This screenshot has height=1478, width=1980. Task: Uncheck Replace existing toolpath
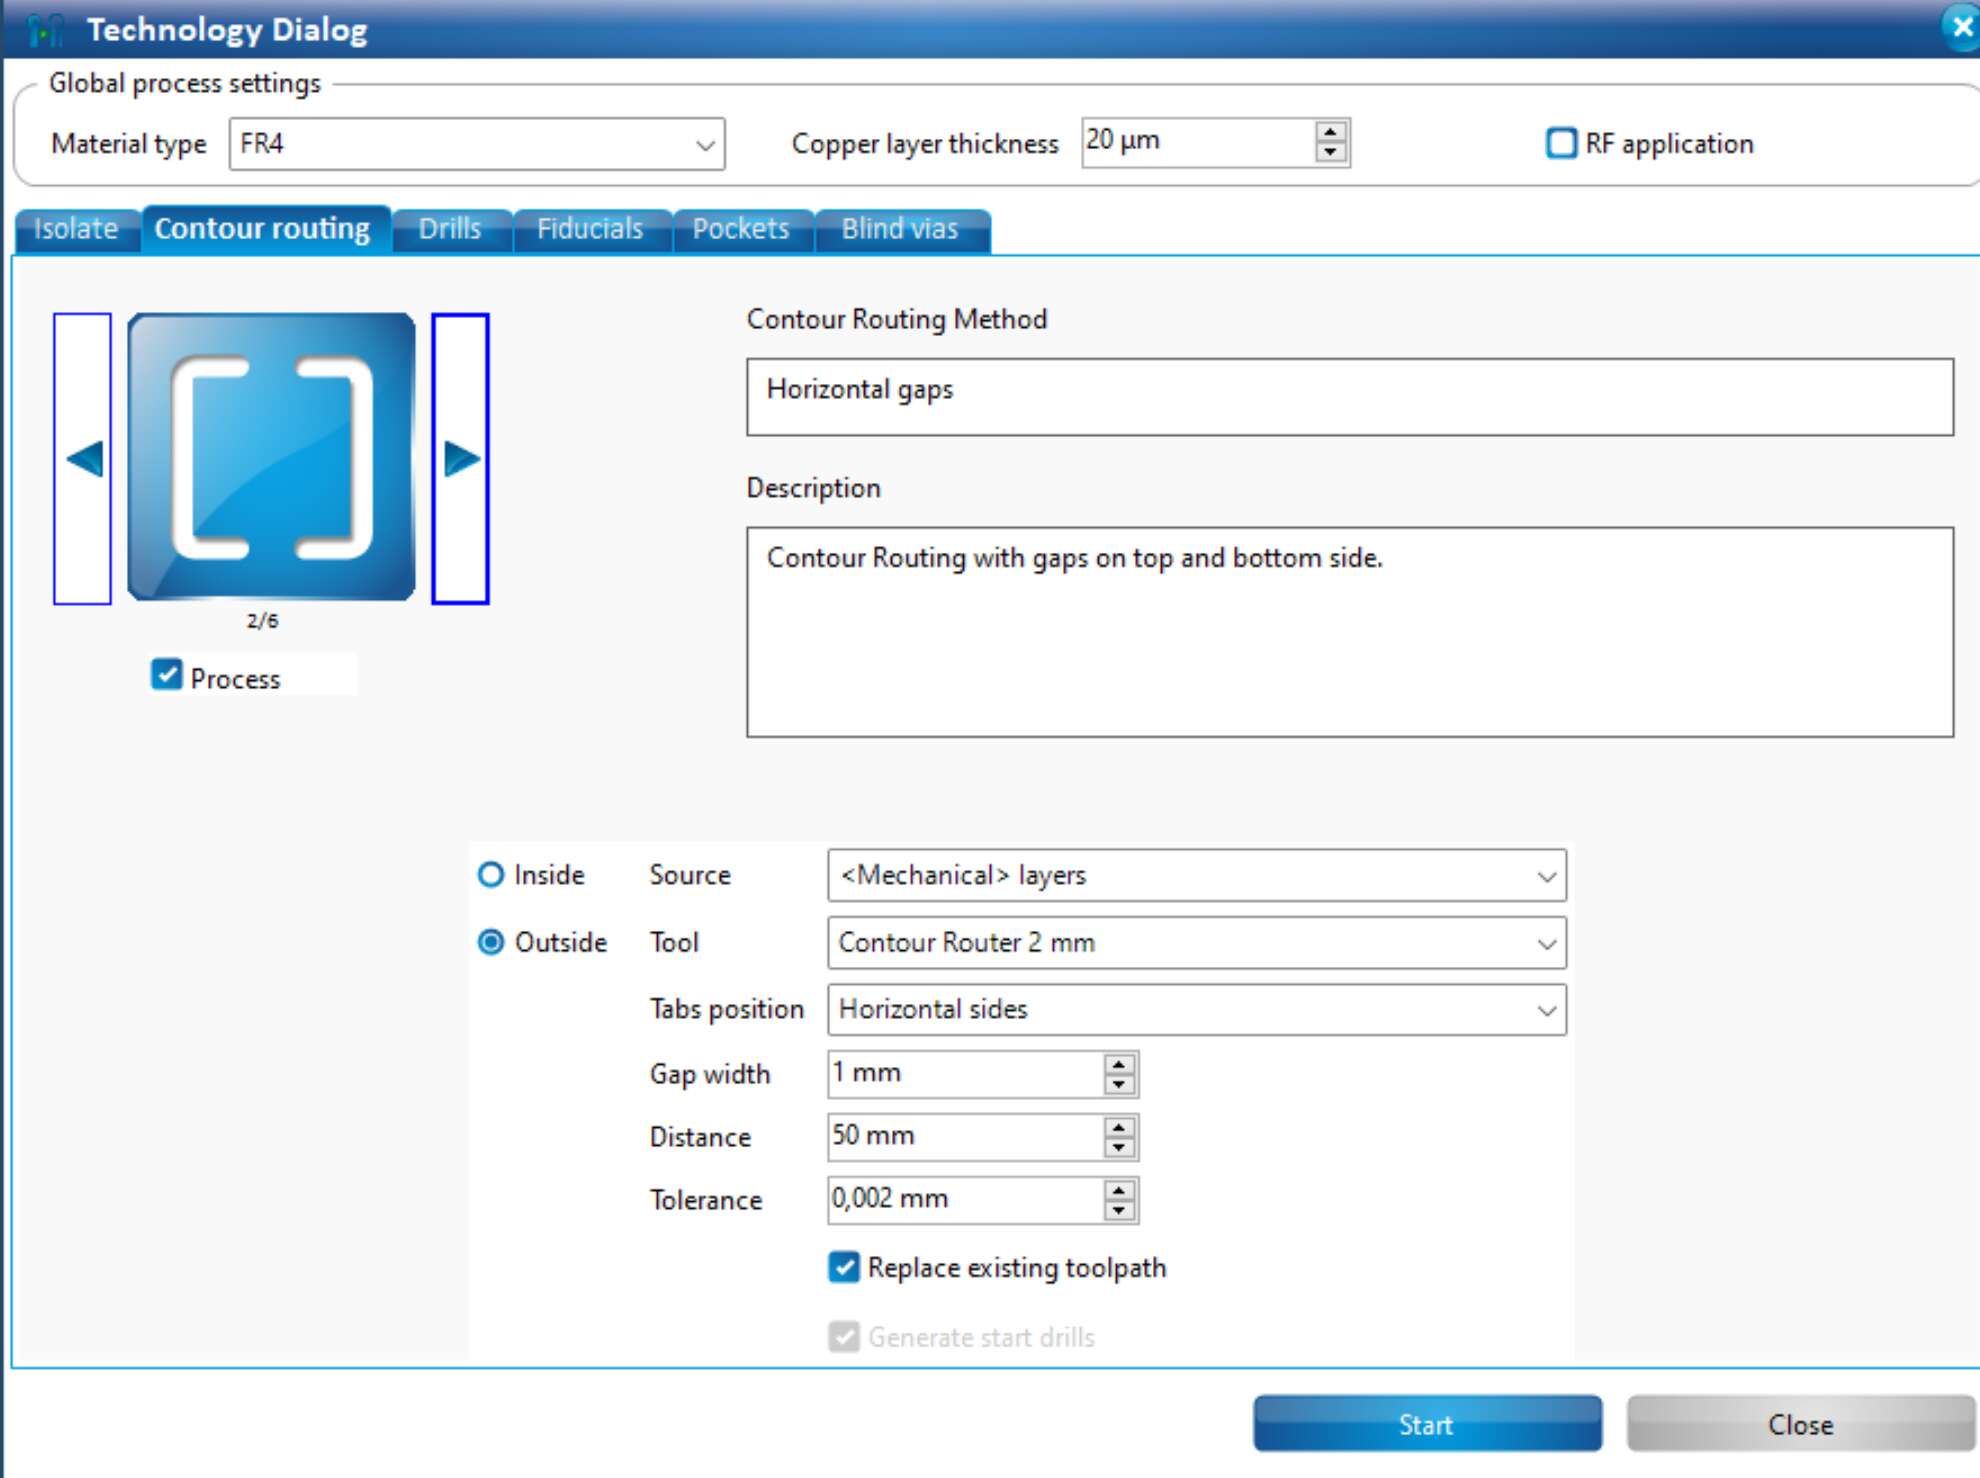843,1267
